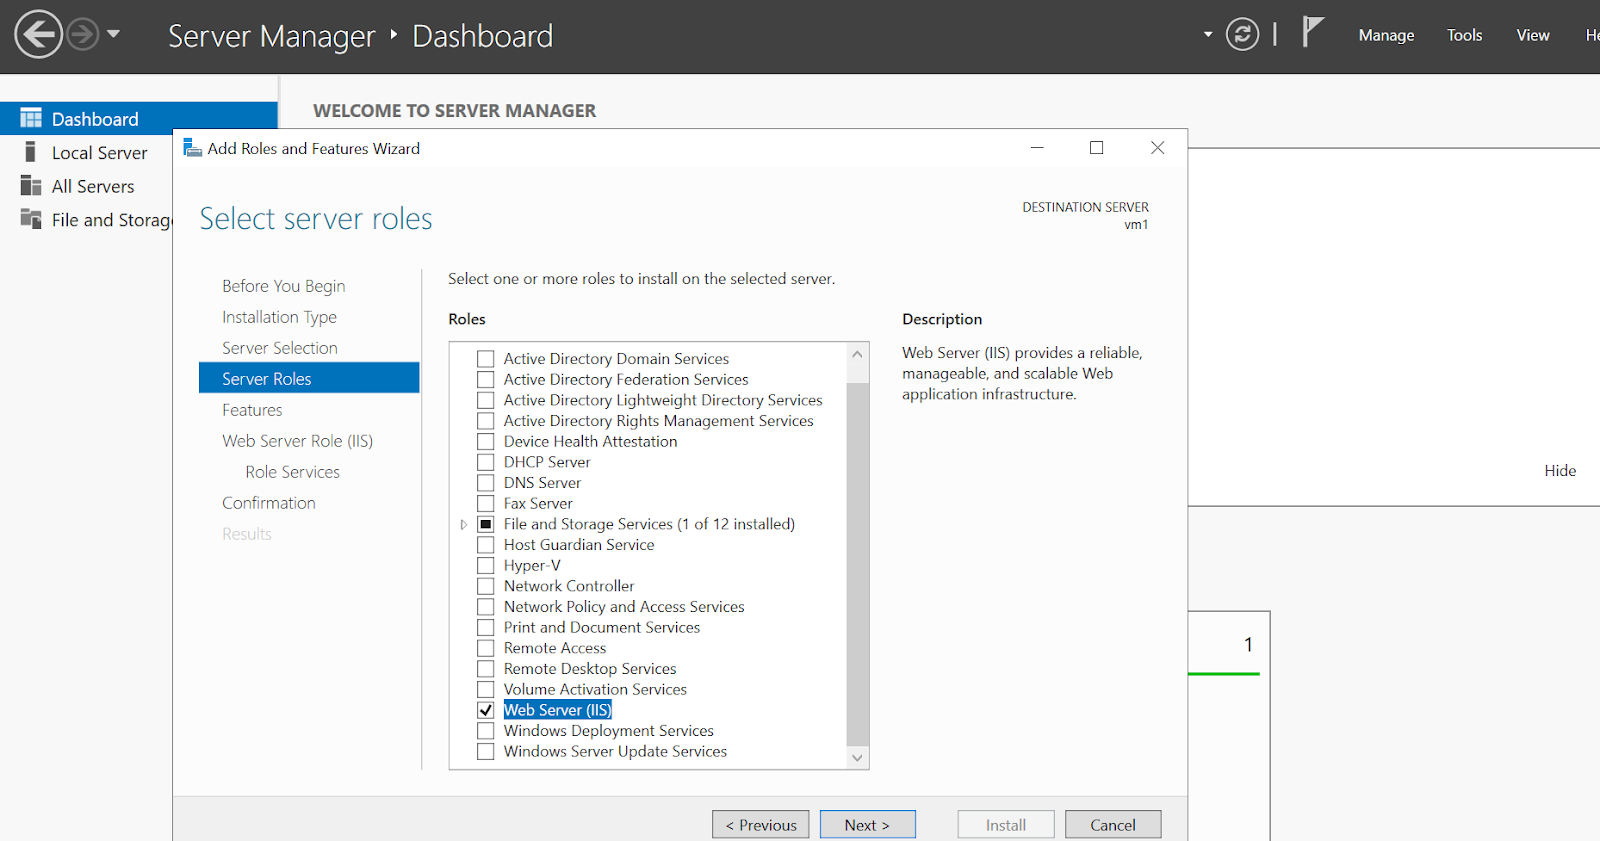Go to Server Selection step

[280, 348]
